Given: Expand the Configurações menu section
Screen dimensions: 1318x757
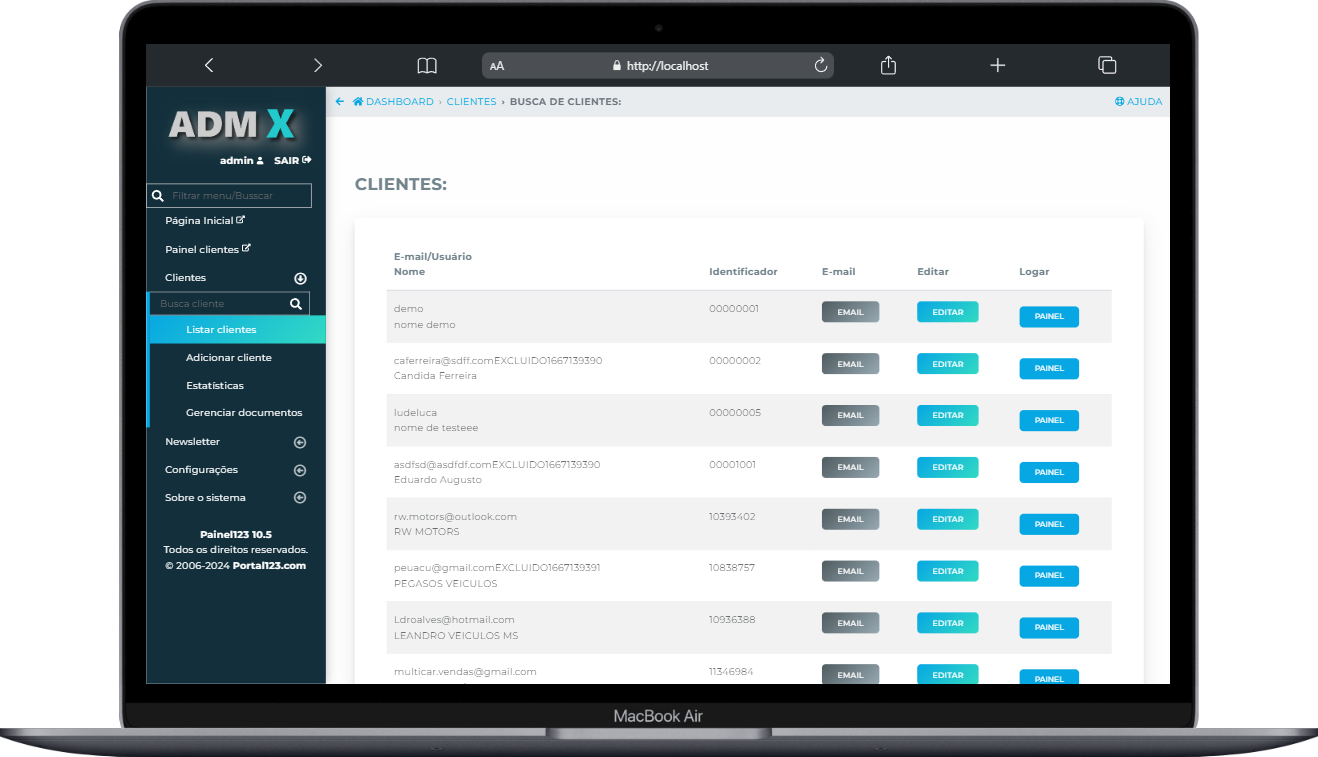Looking at the screenshot, I should 300,470.
